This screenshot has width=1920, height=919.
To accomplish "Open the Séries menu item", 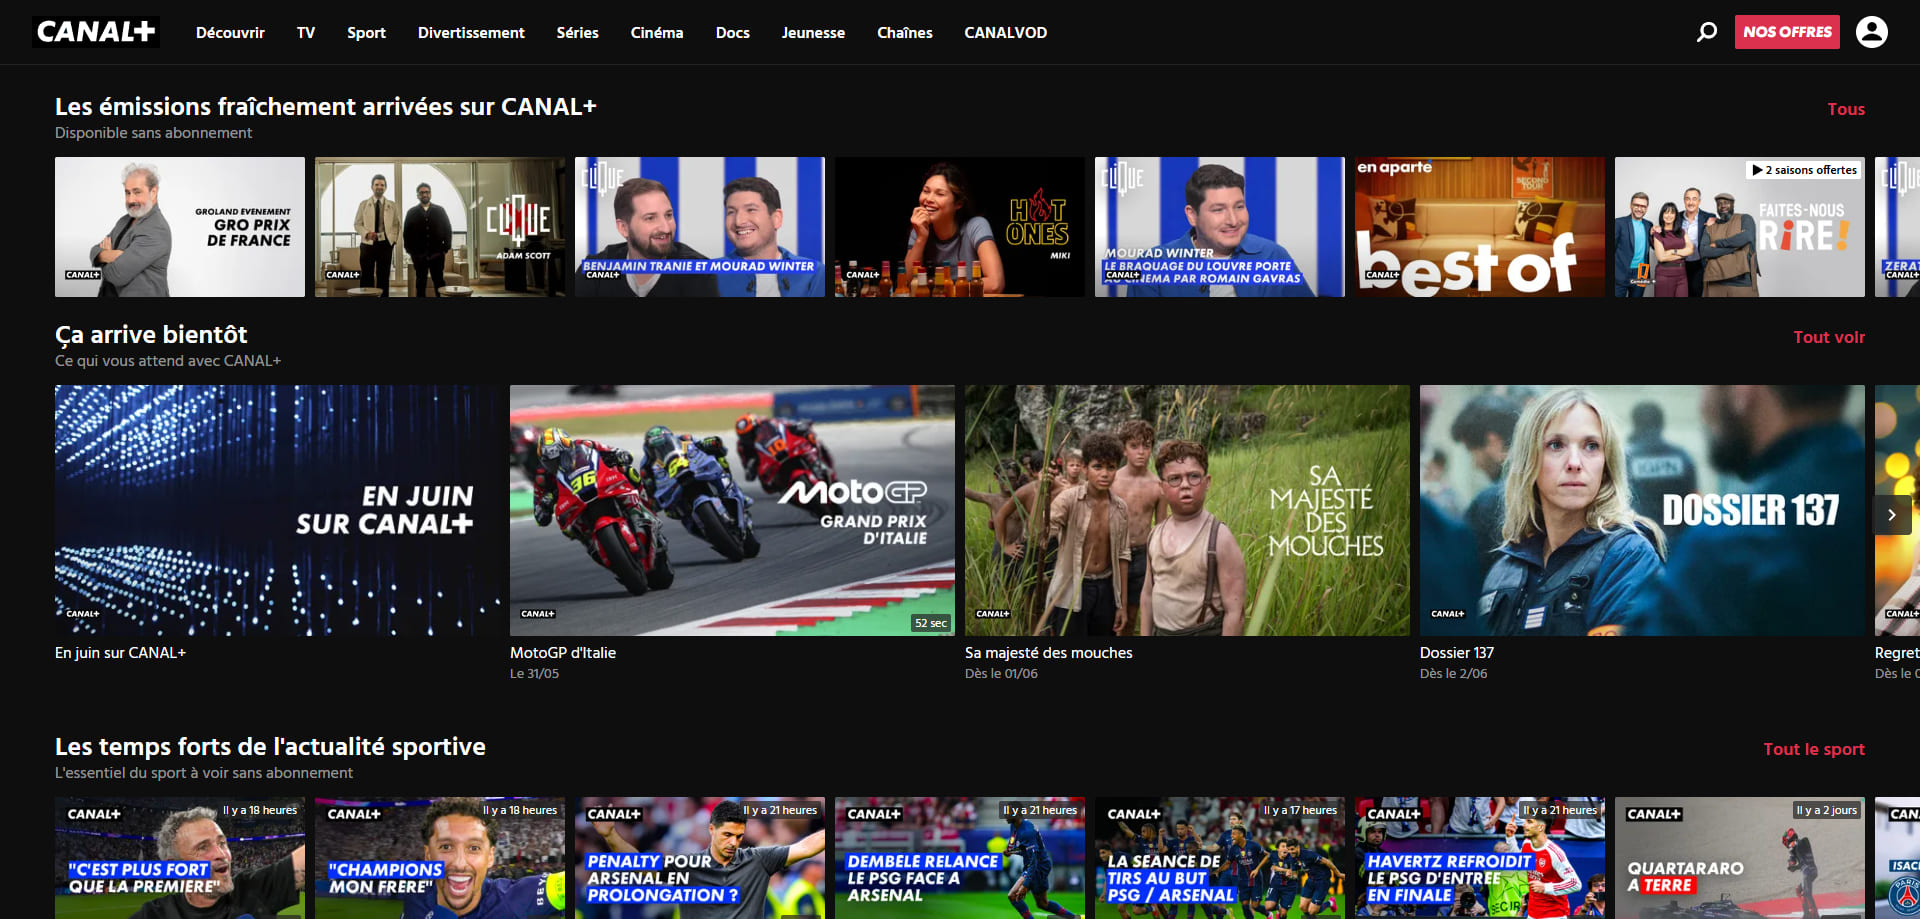I will tap(578, 33).
